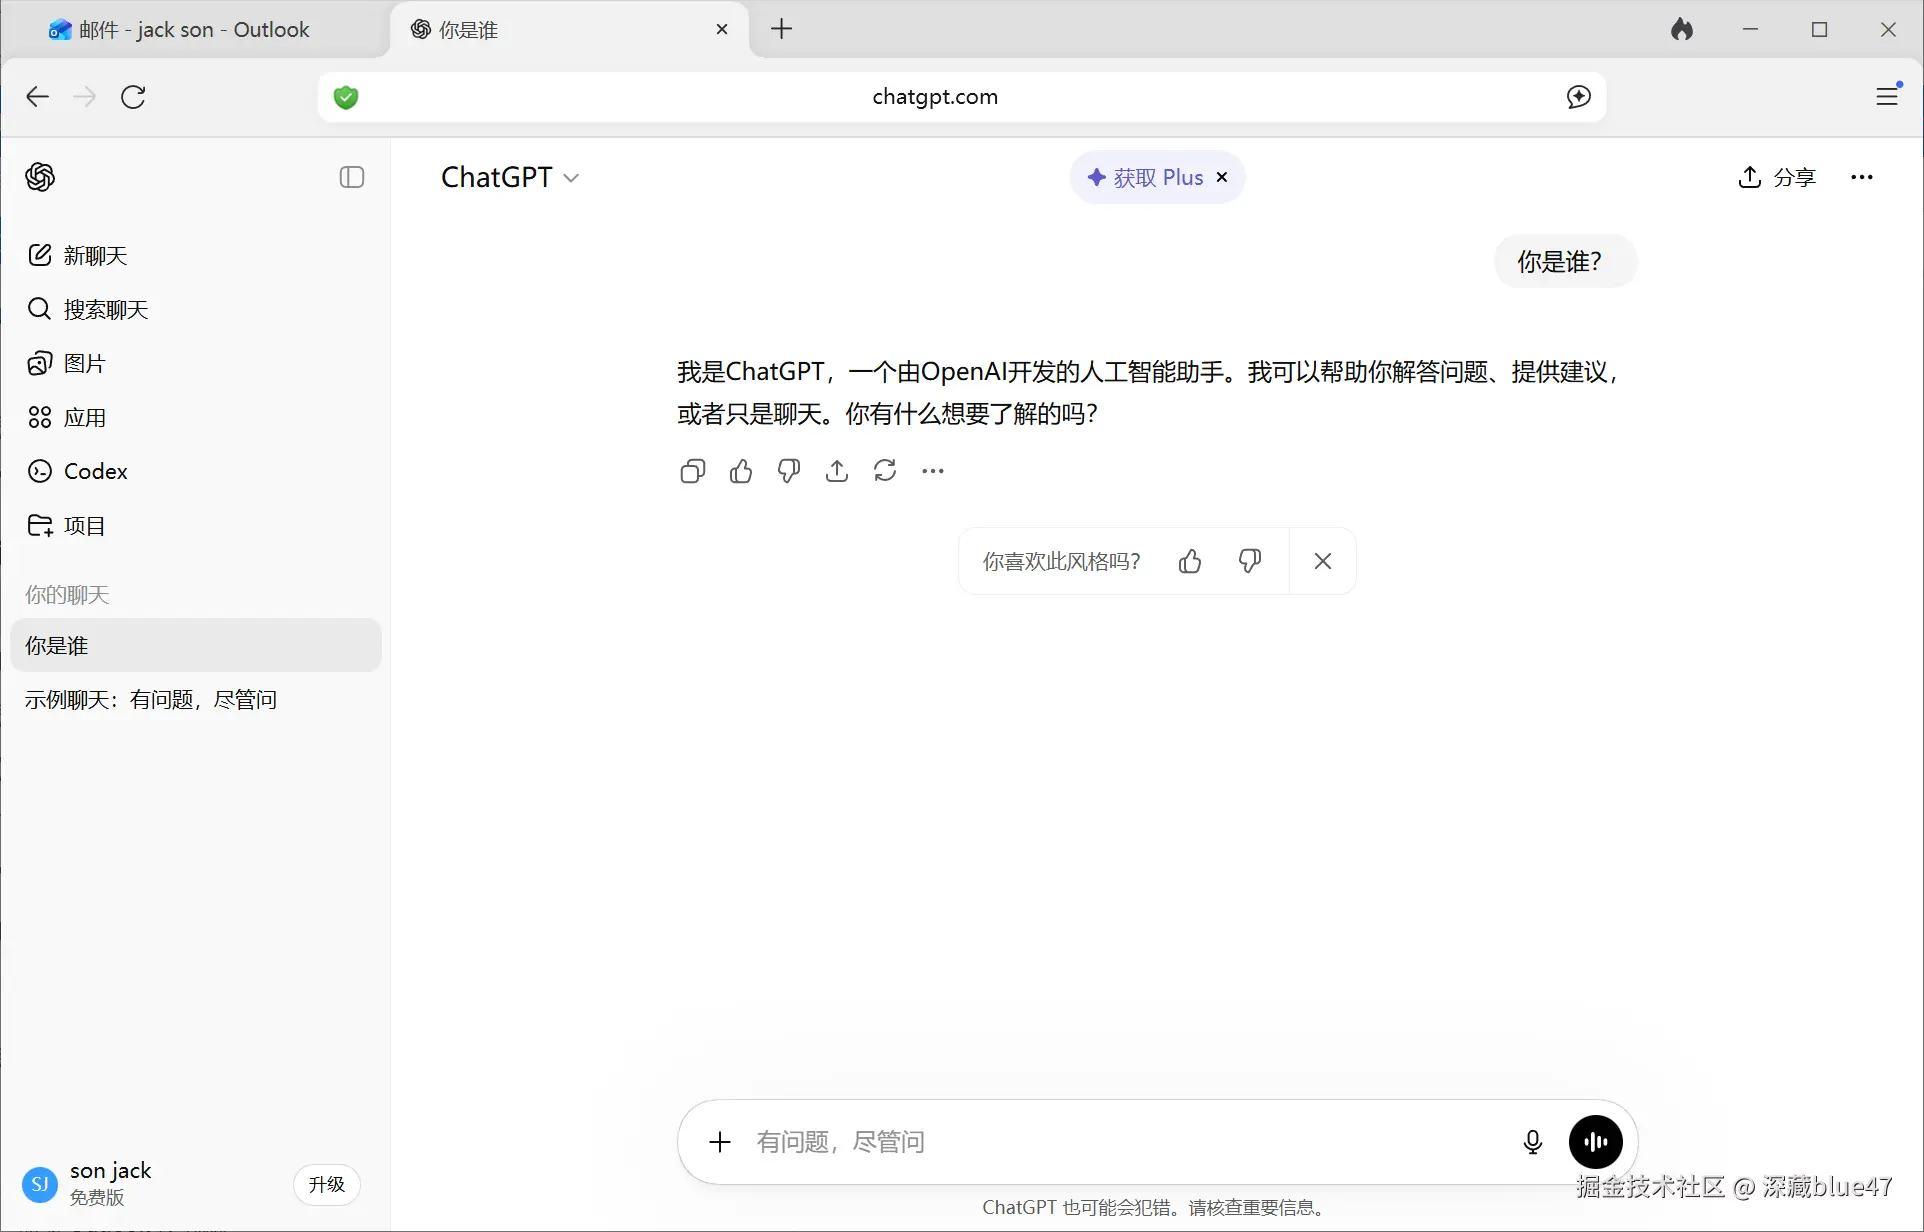Click the 获取 Plus button
This screenshot has width=1924, height=1232.
[x=1146, y=177]
